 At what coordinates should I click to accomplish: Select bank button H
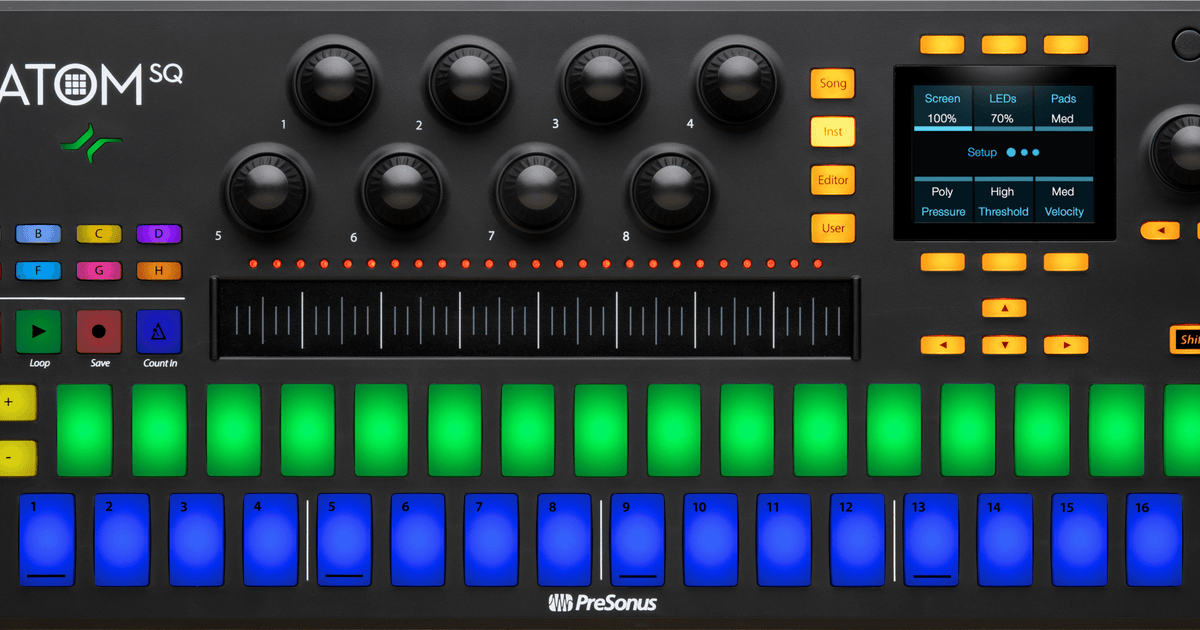pyautogui.click(x=159, y=270)
